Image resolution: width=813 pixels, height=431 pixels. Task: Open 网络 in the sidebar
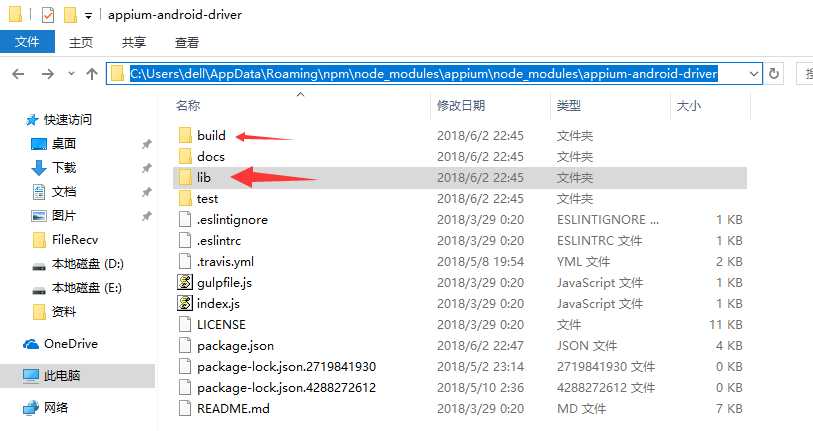[56, 408]
